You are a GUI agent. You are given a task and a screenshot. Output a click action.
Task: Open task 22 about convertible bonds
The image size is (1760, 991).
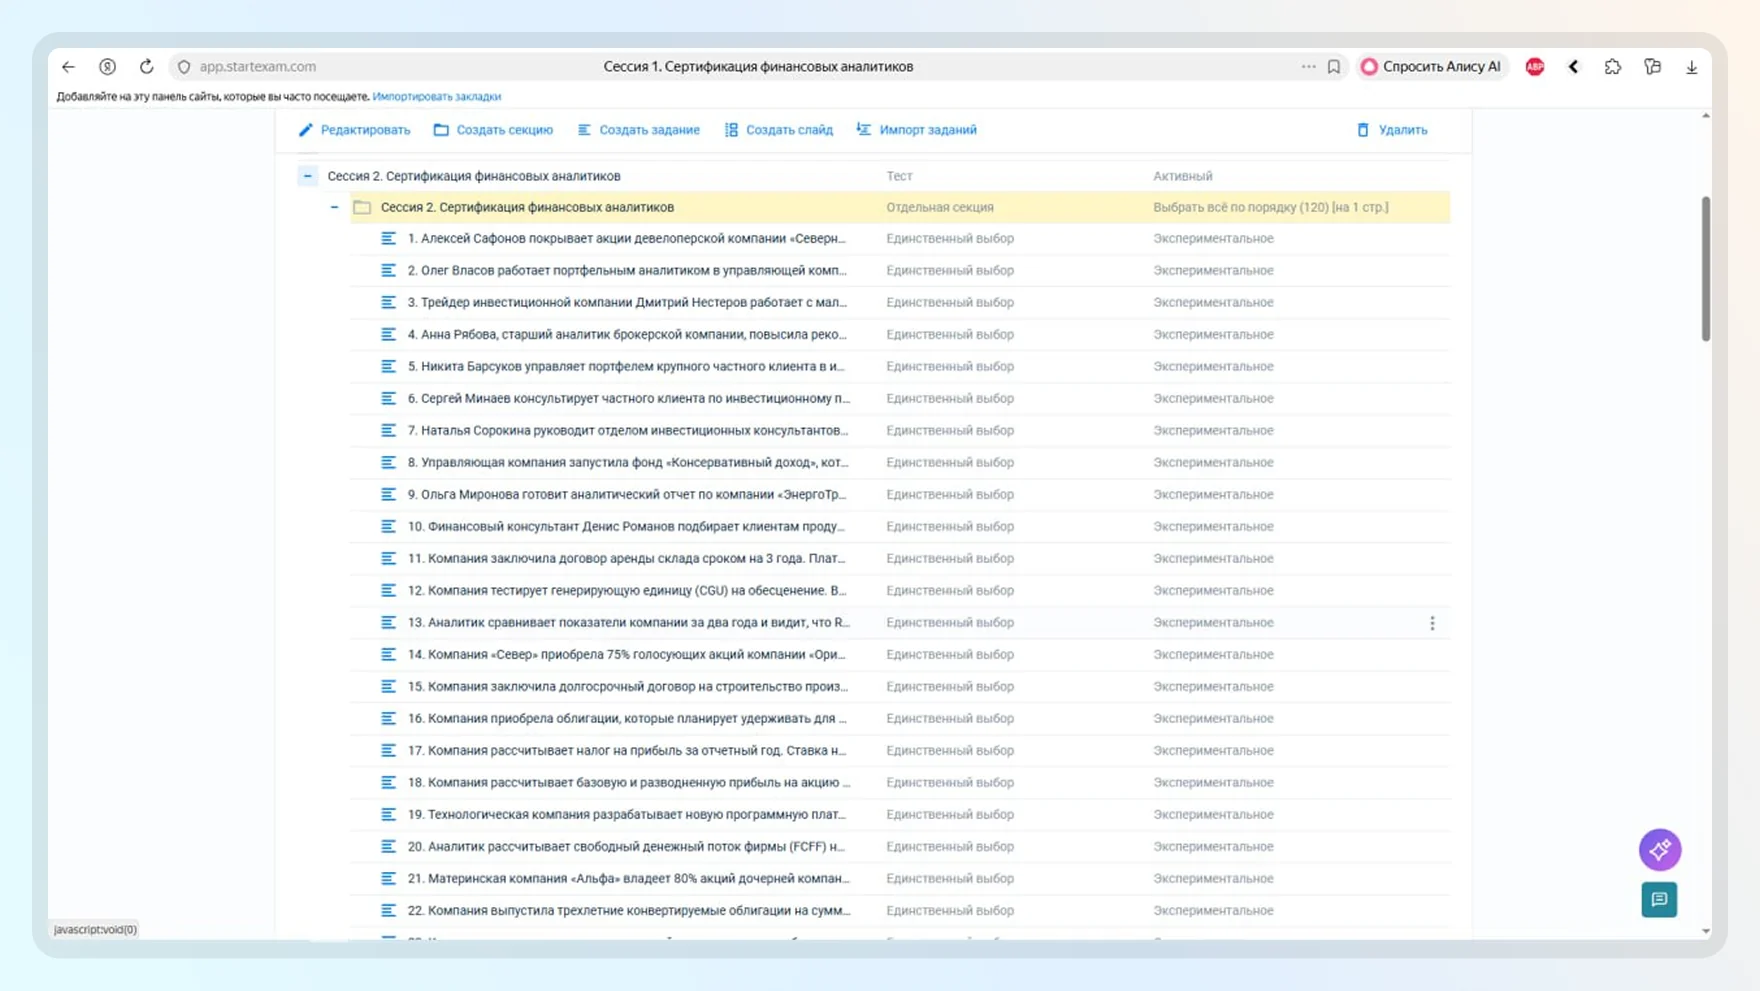[x=629, y=911]
